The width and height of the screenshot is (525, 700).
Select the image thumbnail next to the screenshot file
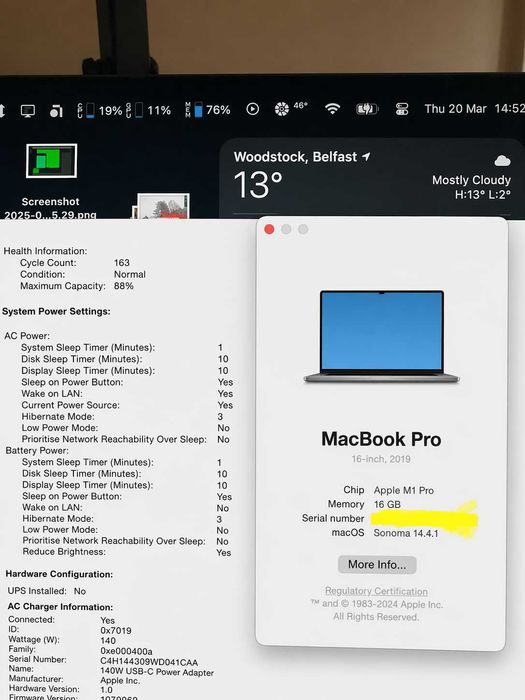(161, 206)
